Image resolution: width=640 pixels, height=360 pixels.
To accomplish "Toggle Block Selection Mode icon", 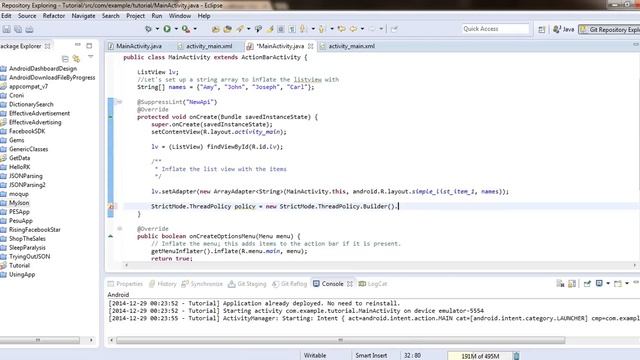I will [x=281, y=29].
